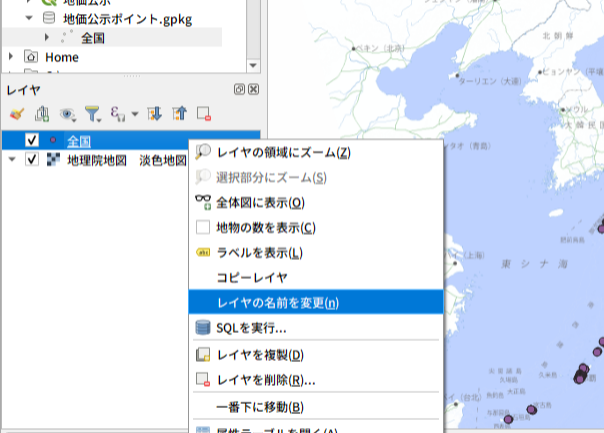Open the layer styling panel brush icon
The width and height of the screenshot is (604, 433).
tap(16, 114)
